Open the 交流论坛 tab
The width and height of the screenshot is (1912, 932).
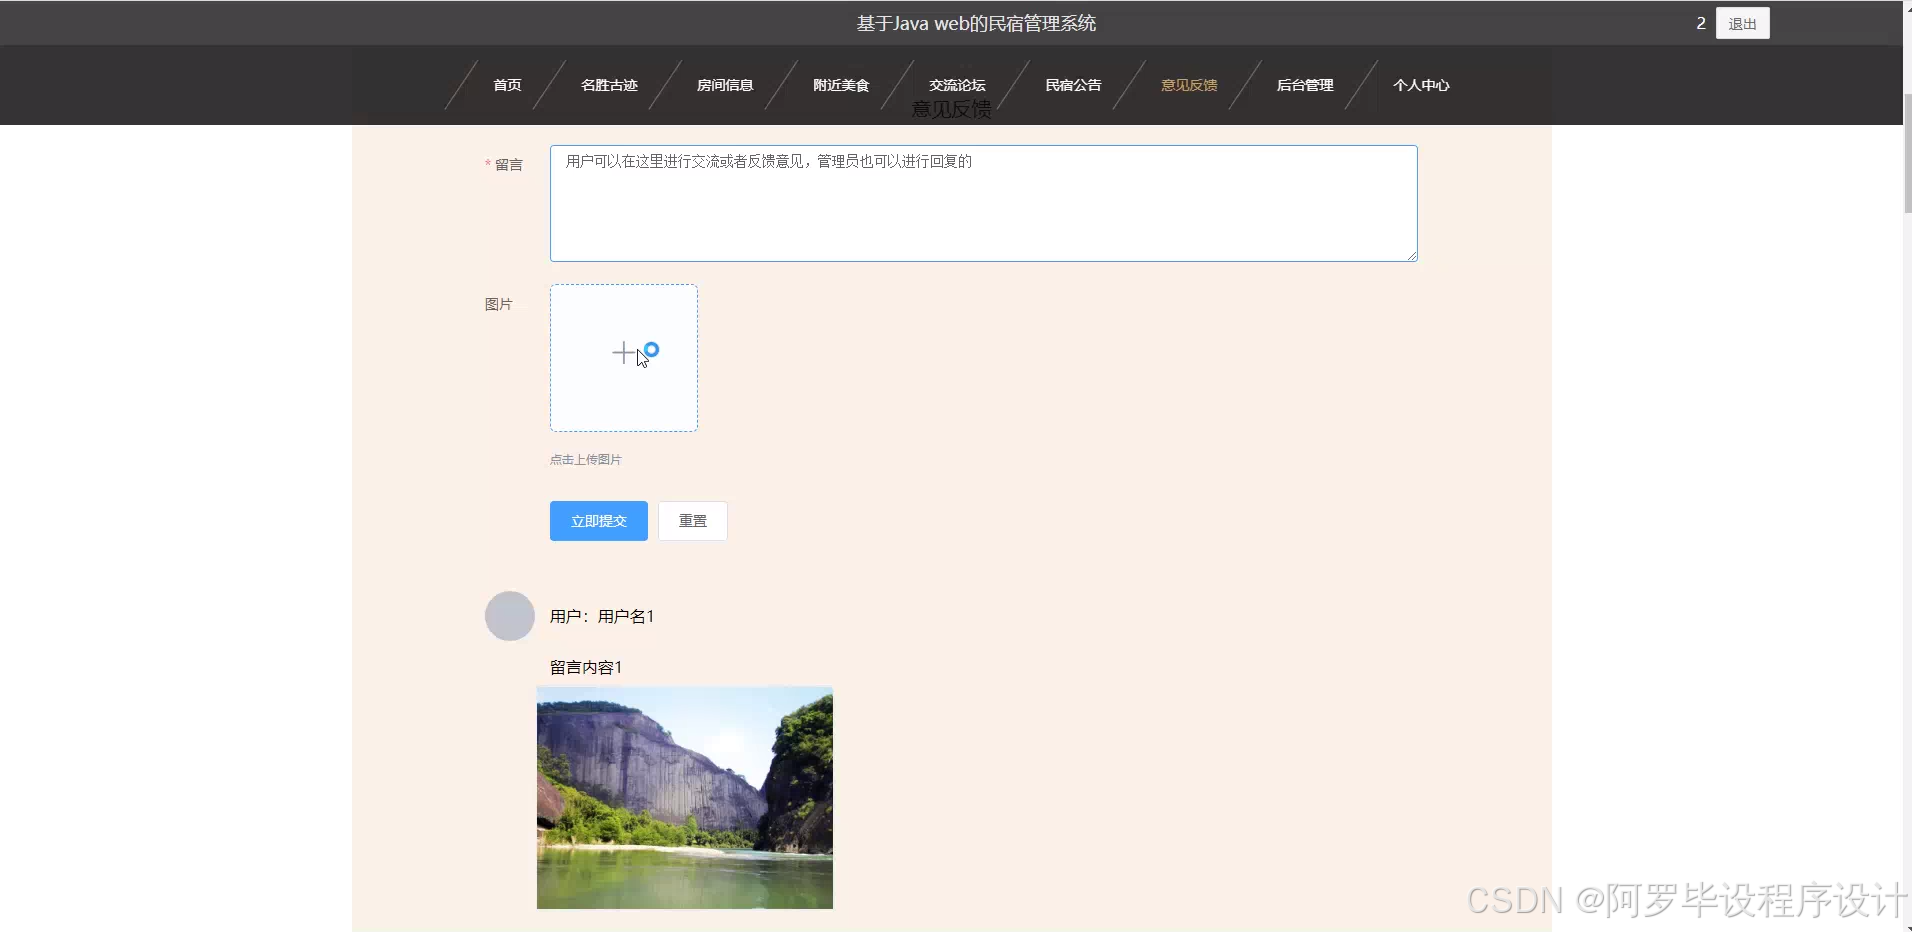957,85
